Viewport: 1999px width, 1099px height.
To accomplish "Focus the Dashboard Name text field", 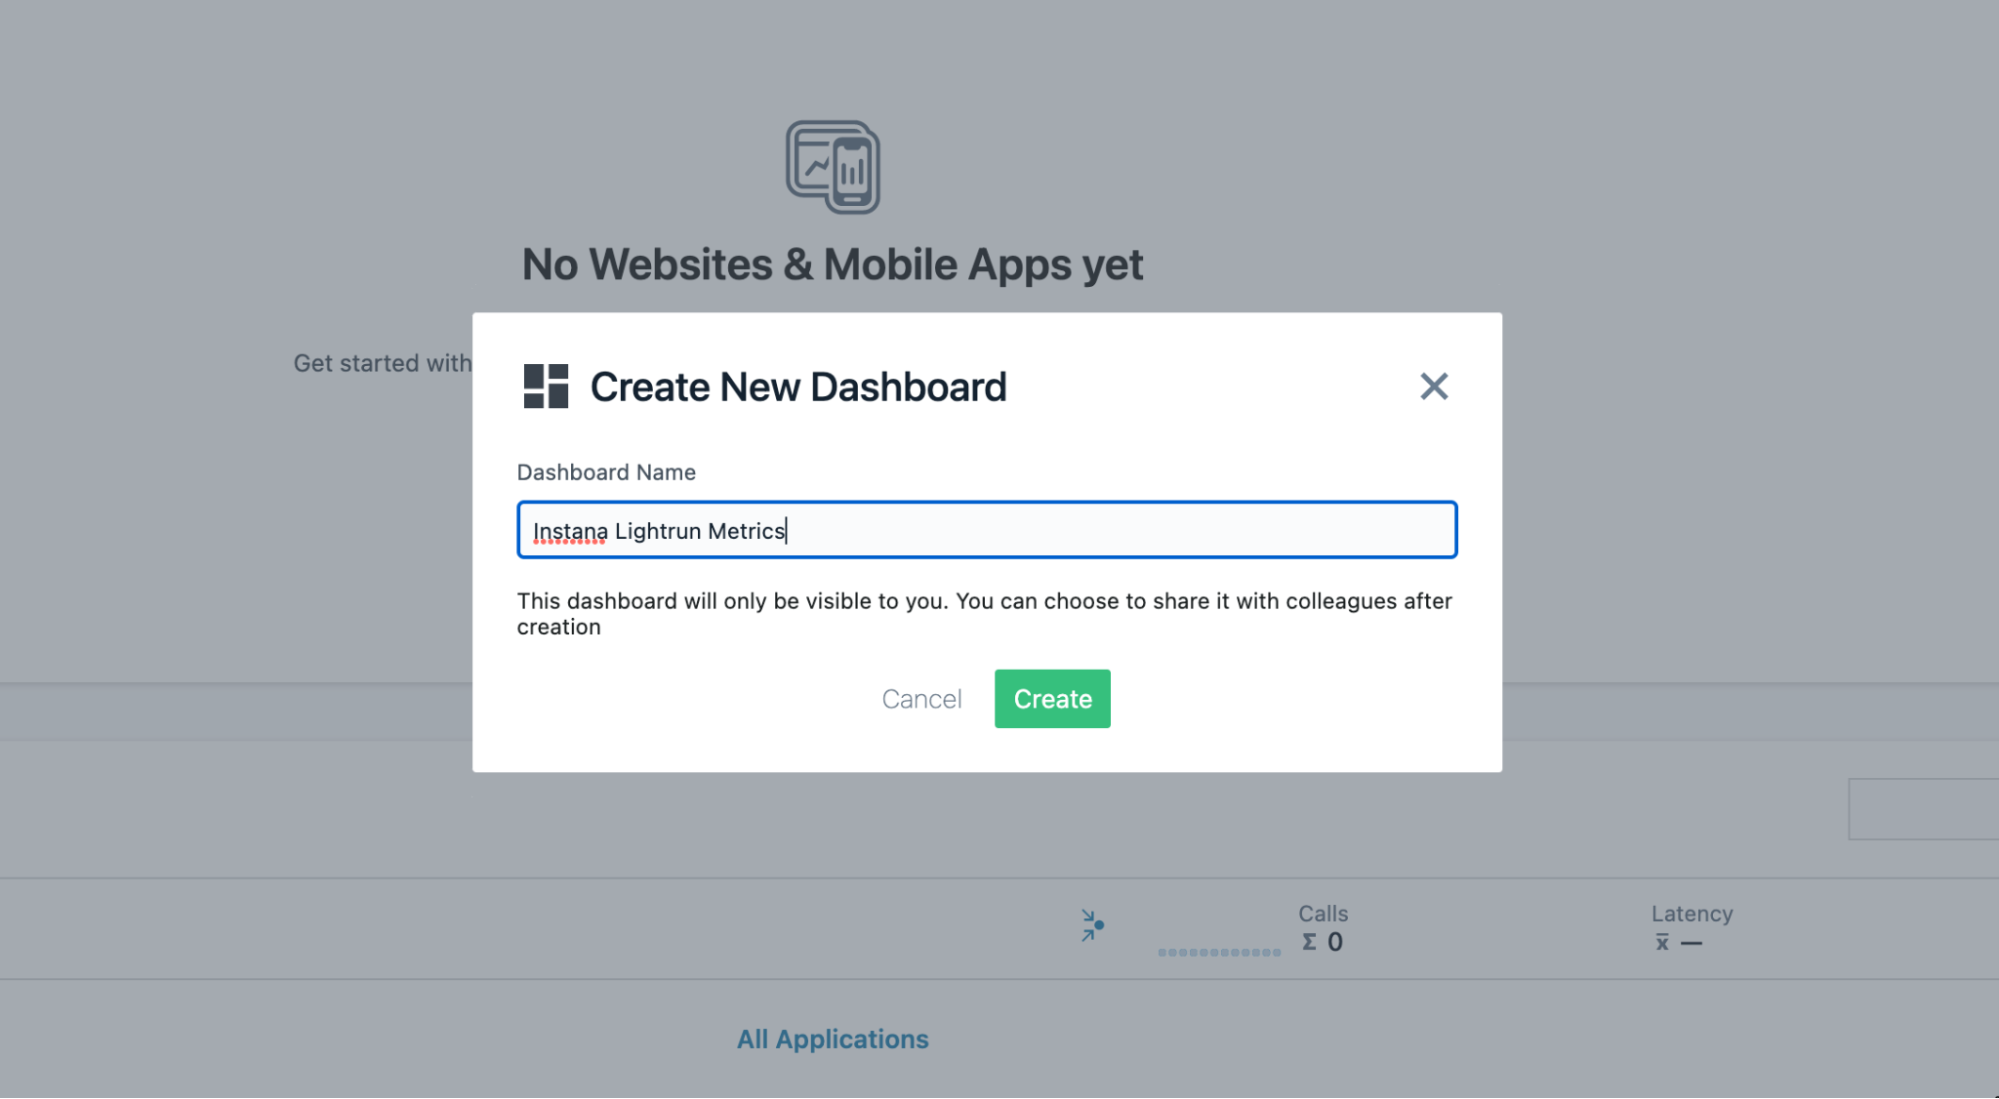I will (x=986, y=530).
